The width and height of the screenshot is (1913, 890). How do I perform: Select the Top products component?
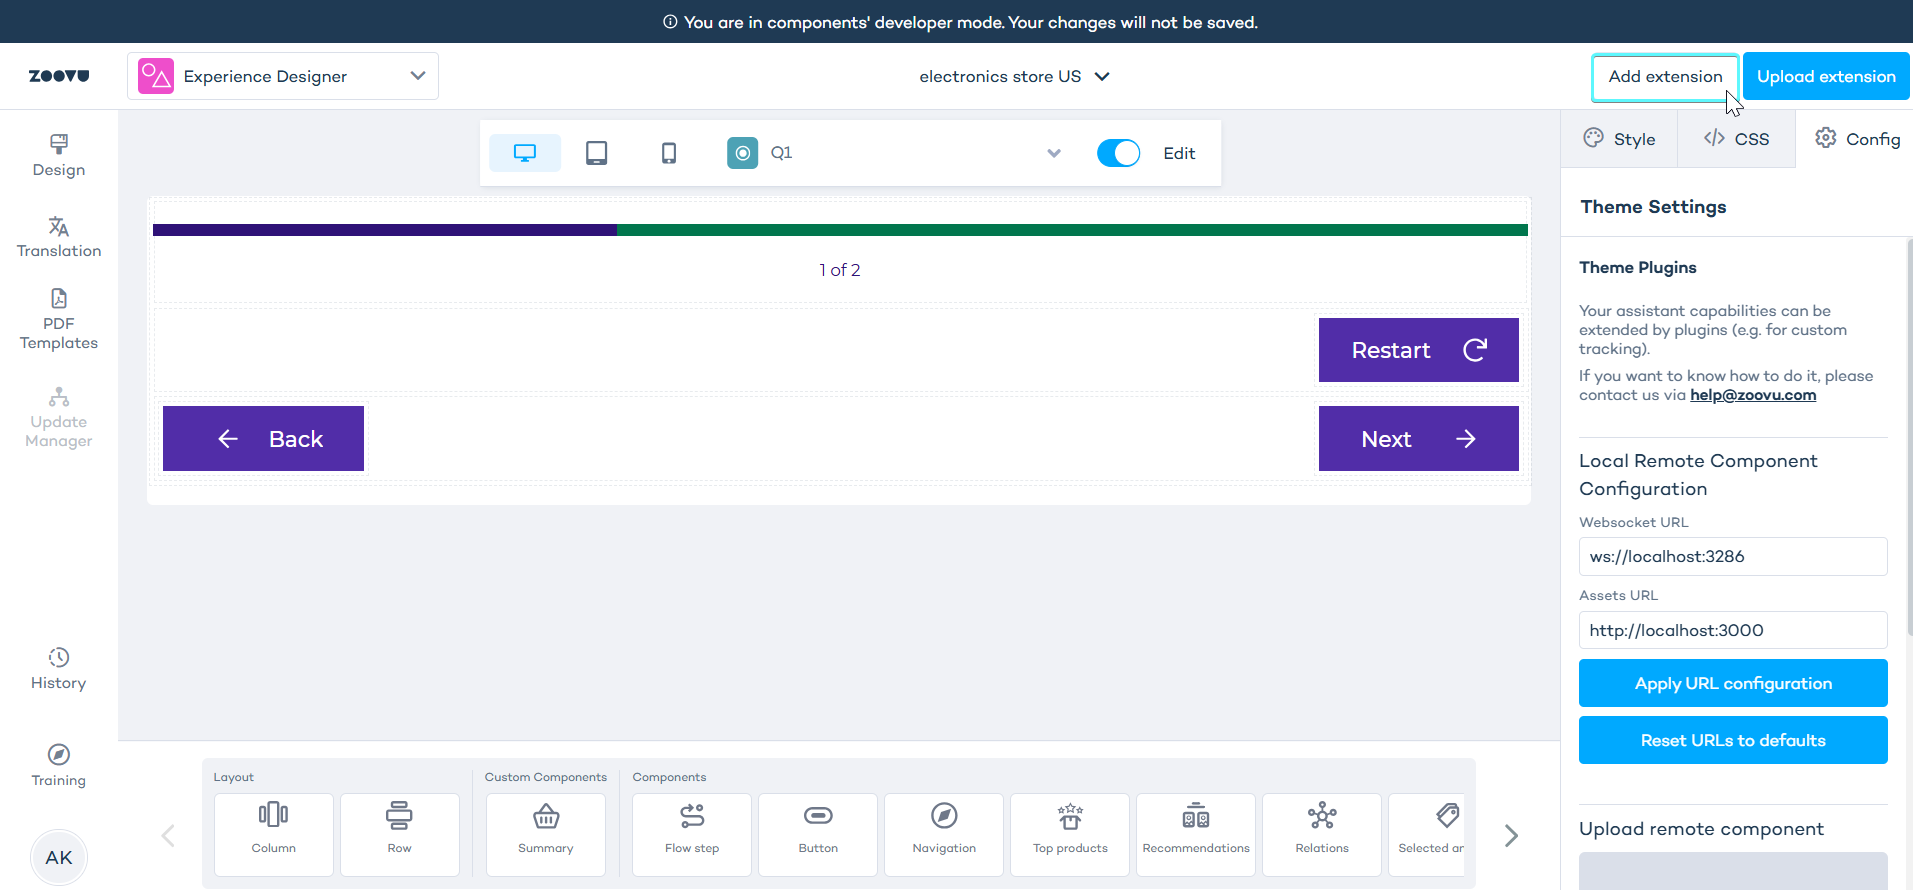[x=1070, y=835]
